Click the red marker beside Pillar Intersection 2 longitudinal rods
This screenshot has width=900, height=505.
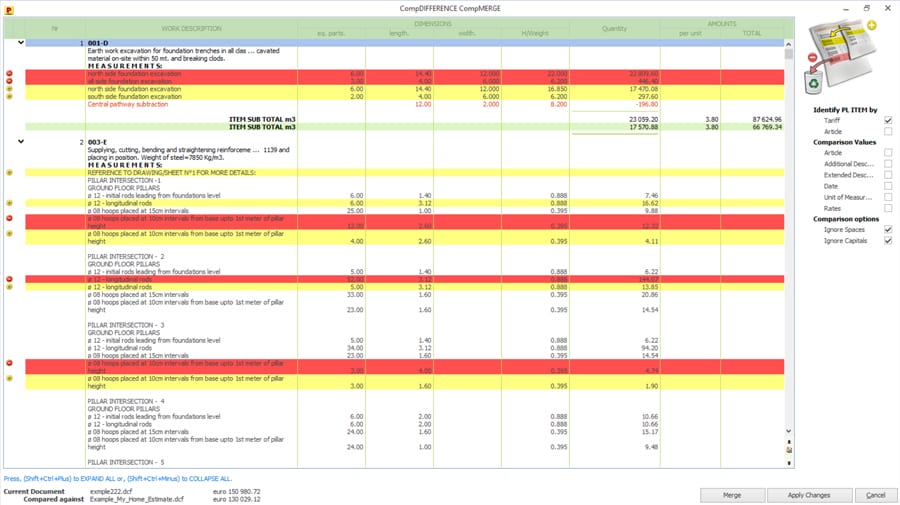(x=9, y=279)
